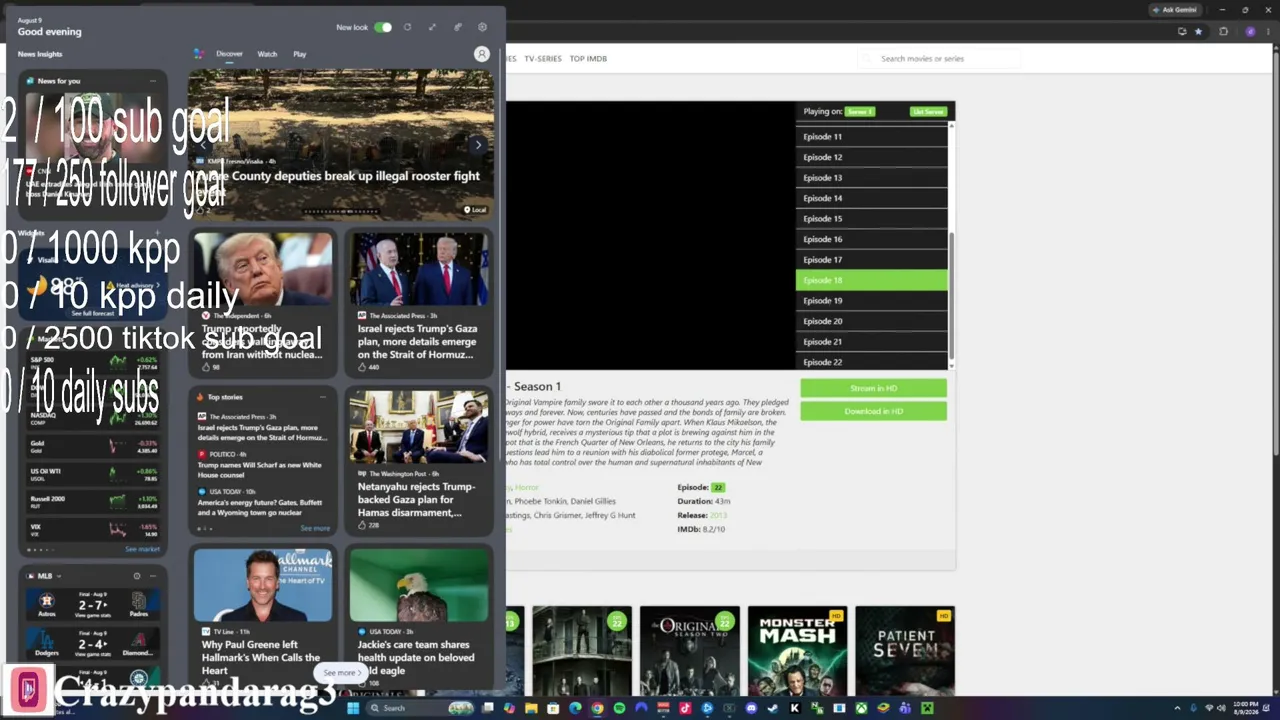The width and height of the screenshot is (1280, 720).
Task: Select Episode 13 in the episode list
Action: [x=871, y=178]
